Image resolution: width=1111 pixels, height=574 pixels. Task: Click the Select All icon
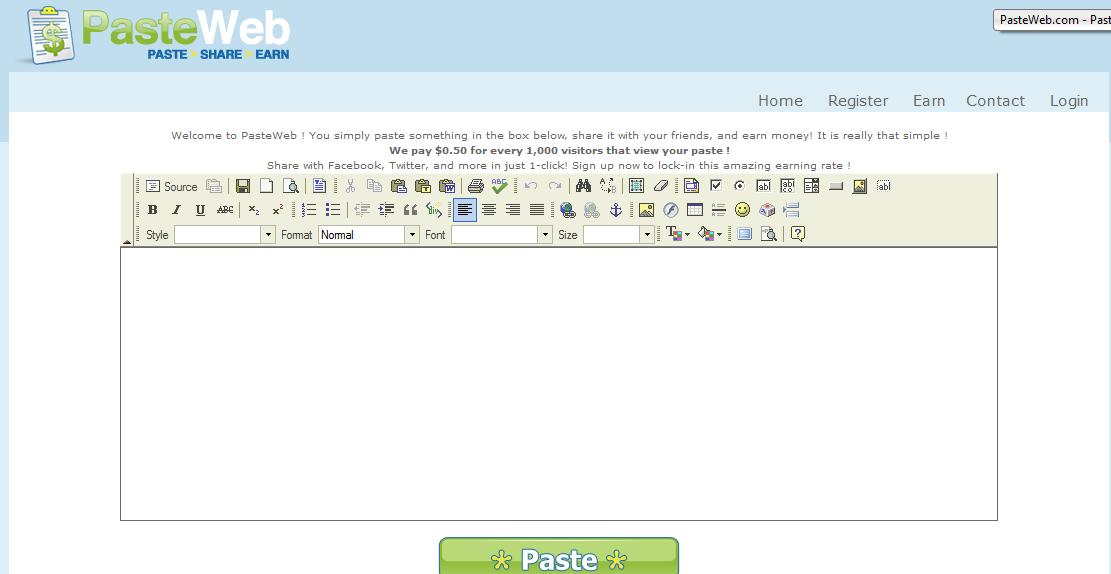[x=636, y=186]
